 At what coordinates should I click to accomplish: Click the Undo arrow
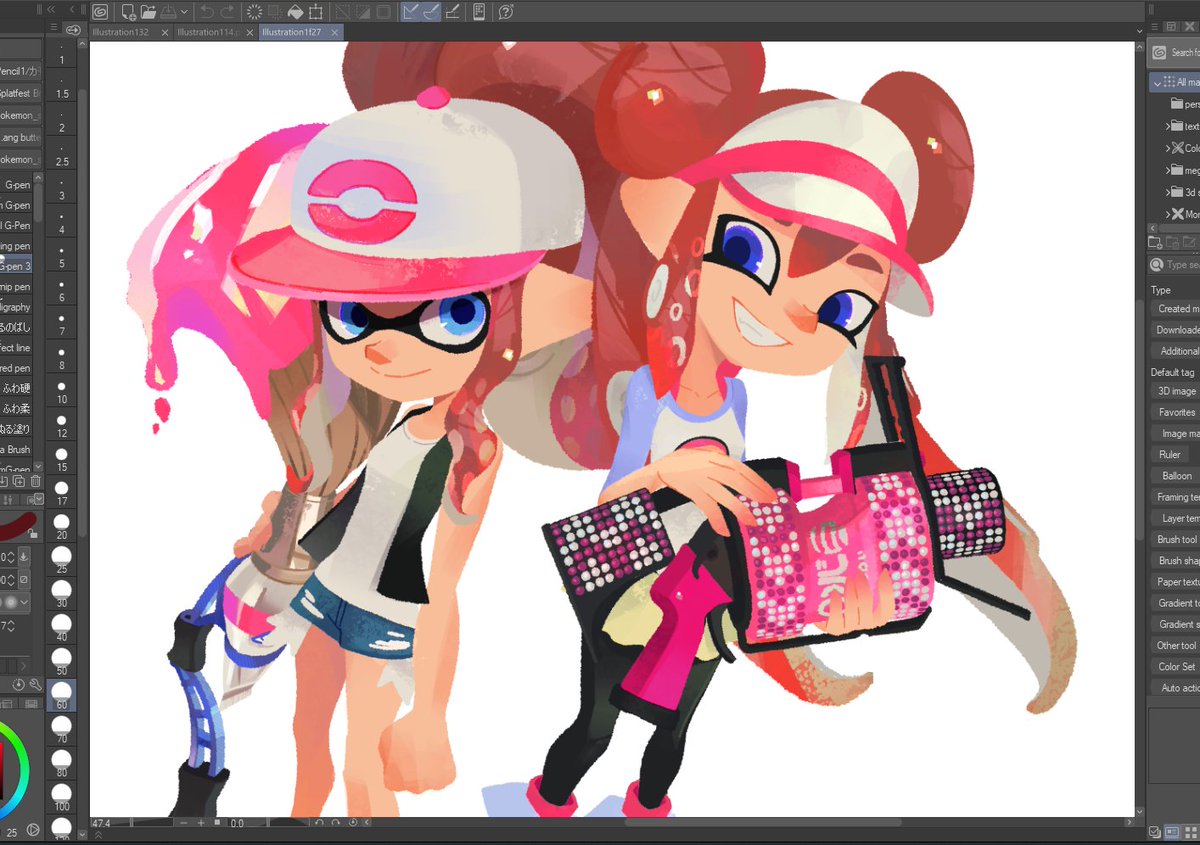(207, 12)
